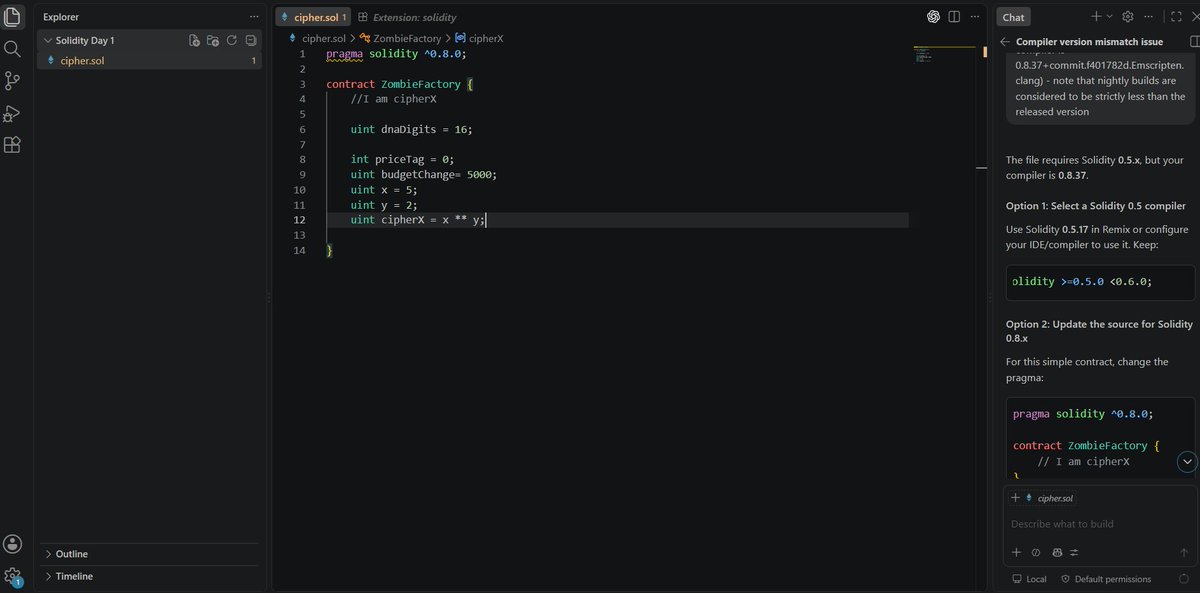Collapse all folders in Explorer
1200x593 pixels.
[x=251, y=41]
